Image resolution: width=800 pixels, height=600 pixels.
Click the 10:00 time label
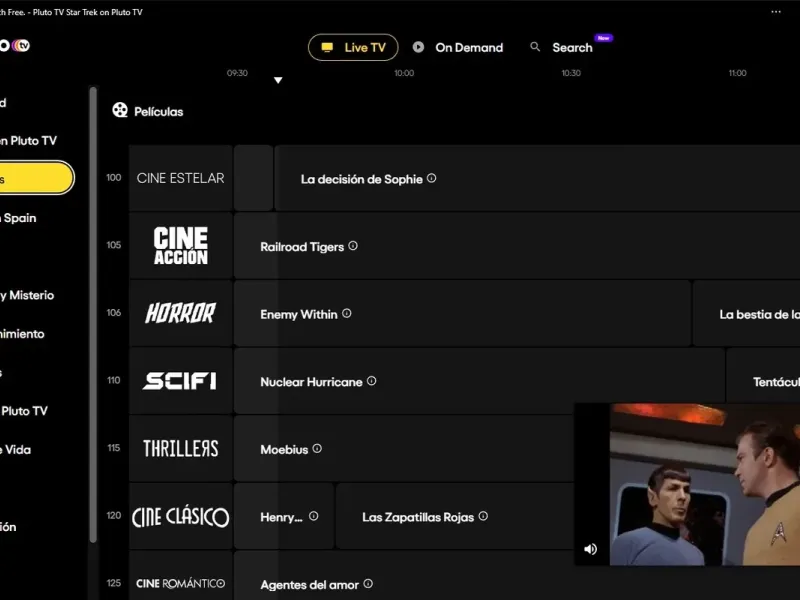point(404,73)
